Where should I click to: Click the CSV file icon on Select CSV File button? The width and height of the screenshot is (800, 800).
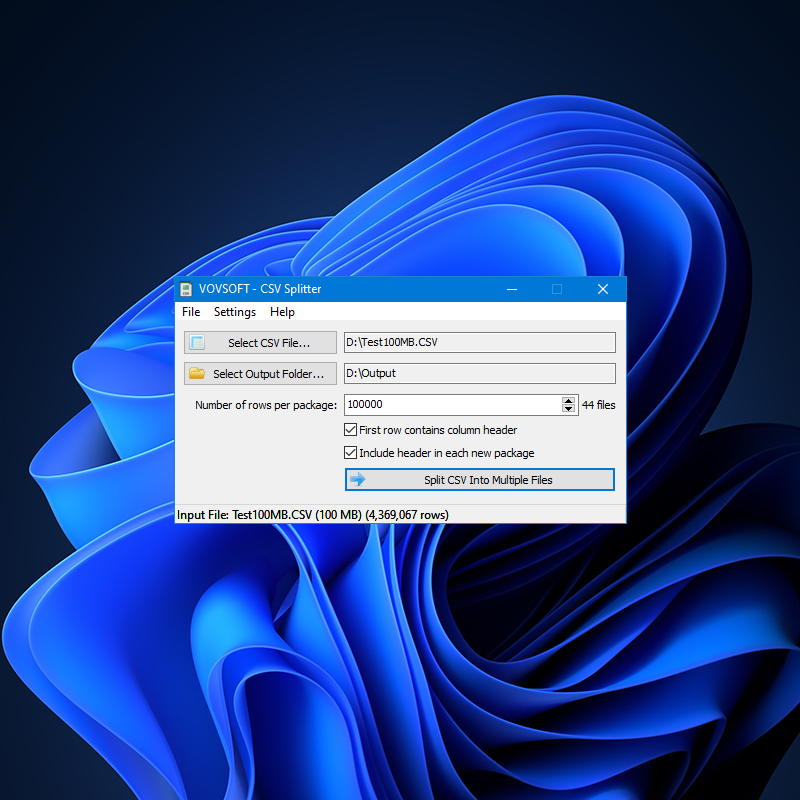[x=197, y=342]
